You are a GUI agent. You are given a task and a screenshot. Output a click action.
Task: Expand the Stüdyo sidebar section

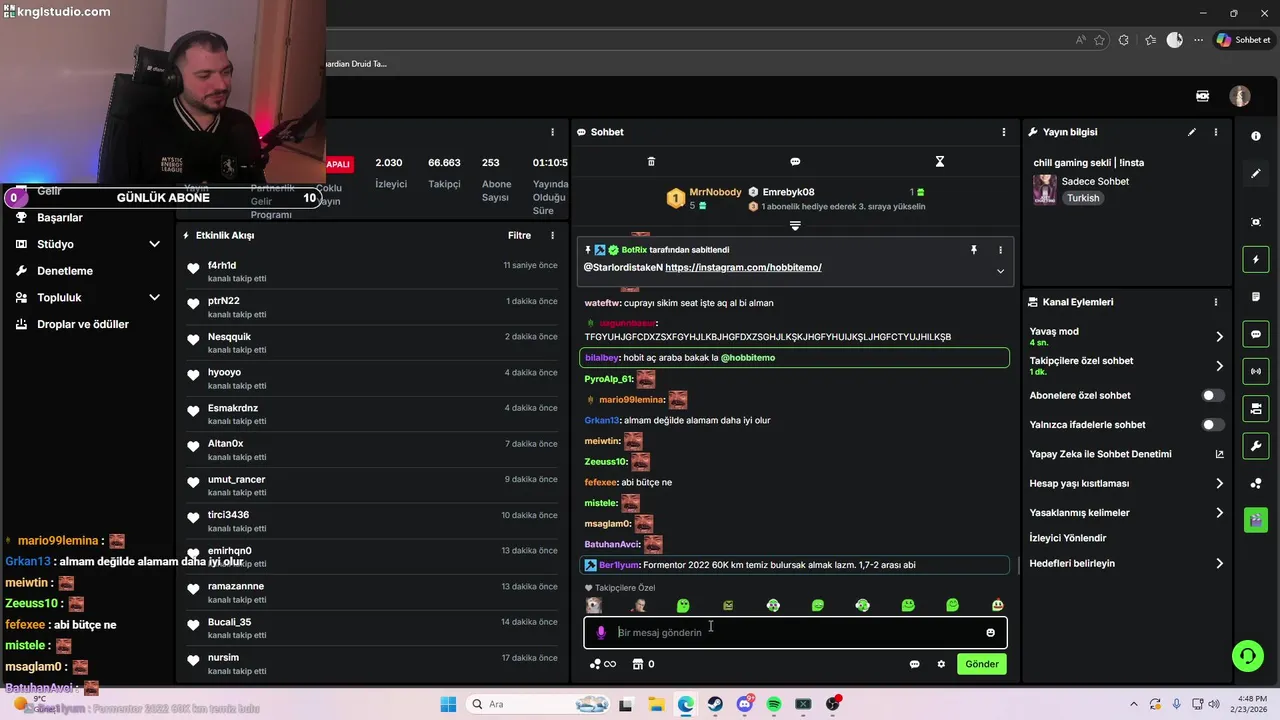(x=154, y=244)
